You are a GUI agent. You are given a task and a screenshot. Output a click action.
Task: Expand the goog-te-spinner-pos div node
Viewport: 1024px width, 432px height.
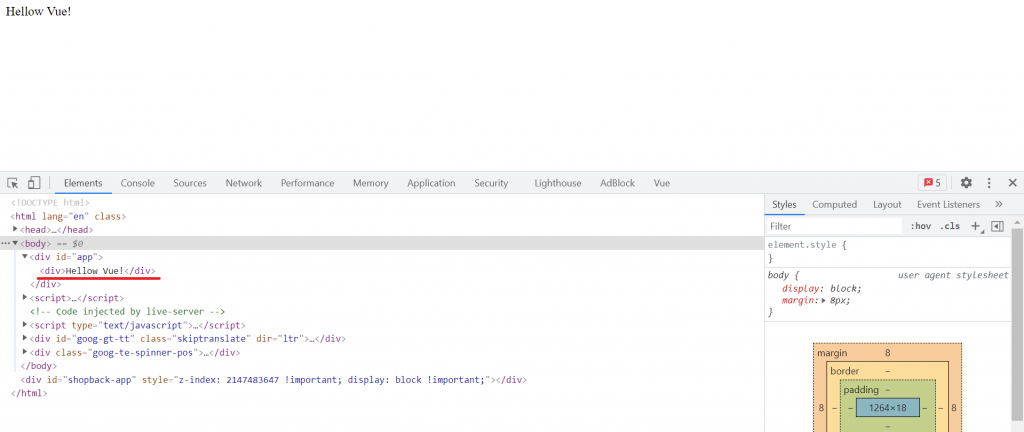point(25,352)
